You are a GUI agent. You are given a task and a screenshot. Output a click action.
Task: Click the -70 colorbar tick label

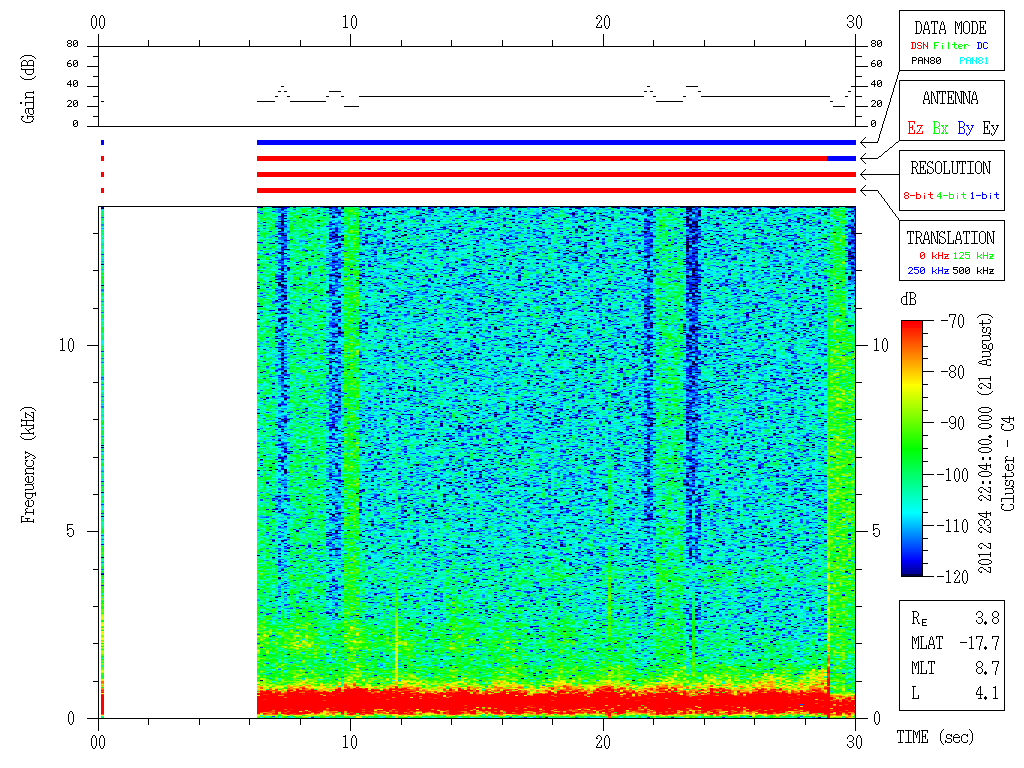(953, 321)
